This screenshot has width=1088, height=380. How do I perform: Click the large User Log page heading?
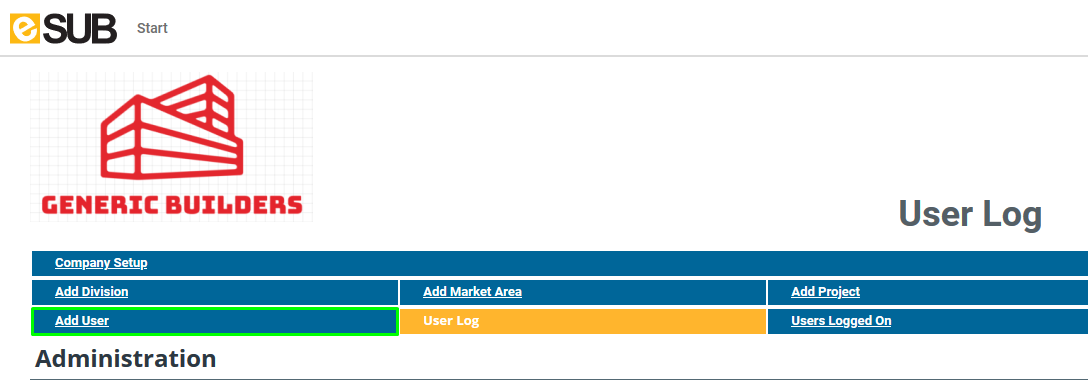coord(970,214)
